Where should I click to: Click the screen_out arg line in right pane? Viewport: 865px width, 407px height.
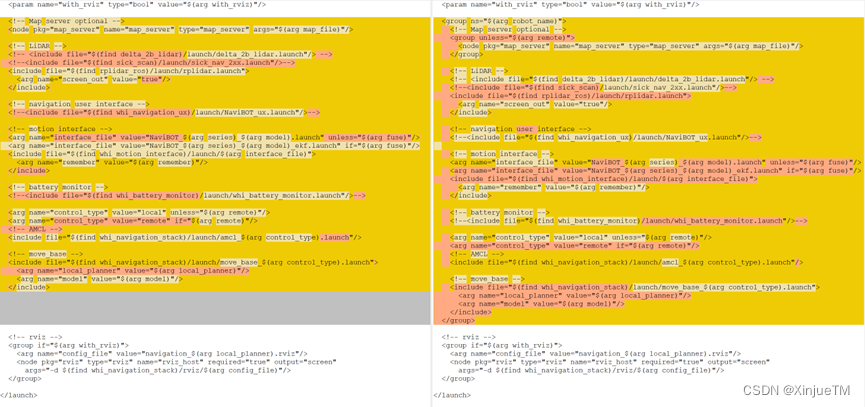click(x=536, y=104)
